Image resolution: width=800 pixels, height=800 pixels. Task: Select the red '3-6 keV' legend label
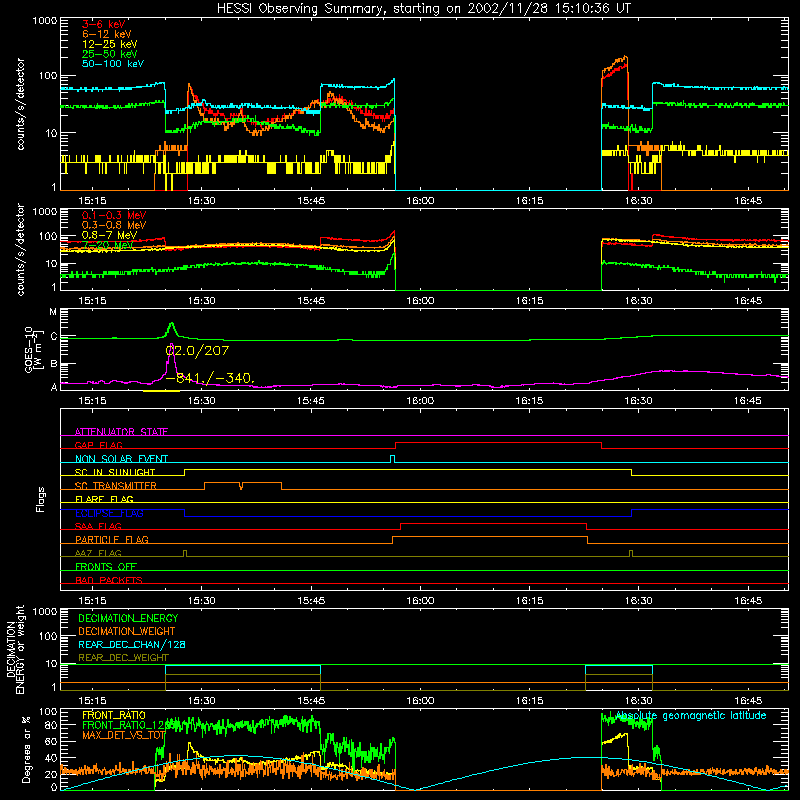coord(104,24)
